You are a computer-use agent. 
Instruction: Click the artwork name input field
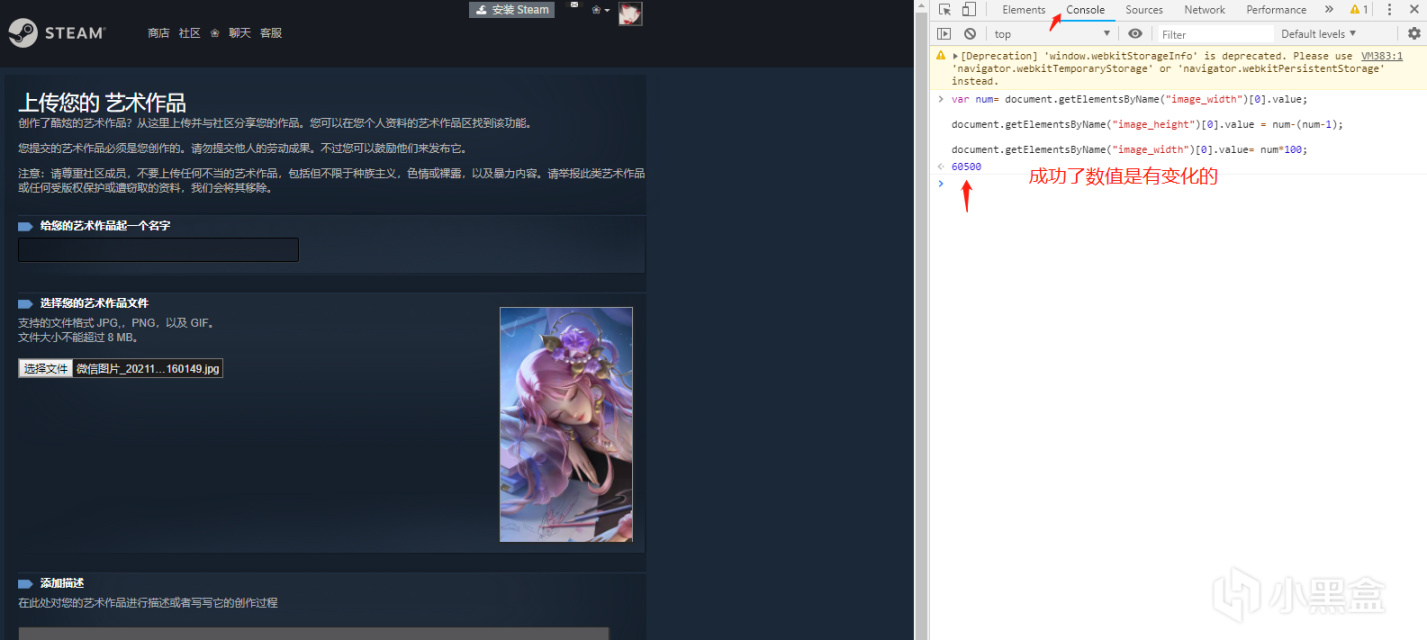pos(157,250)
